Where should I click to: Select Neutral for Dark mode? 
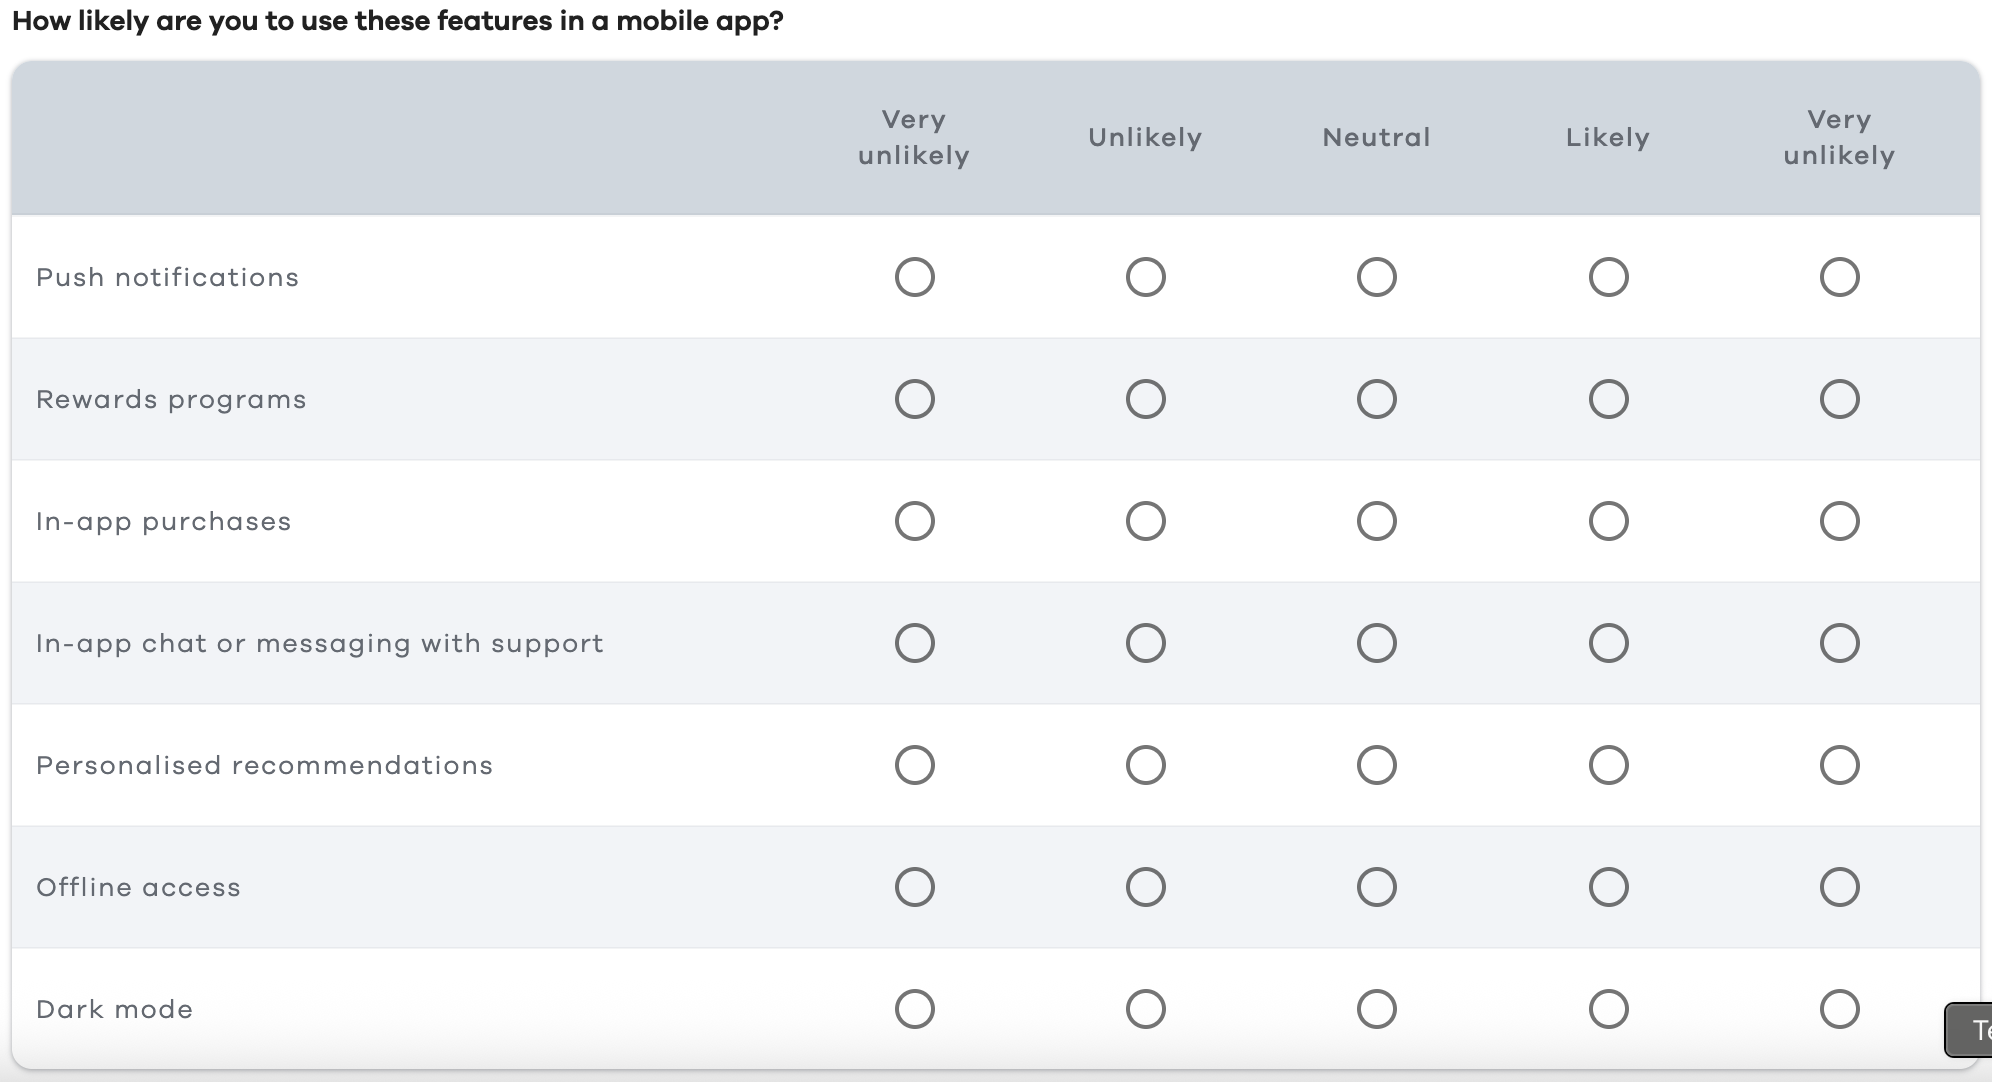coord(1378,1009)
